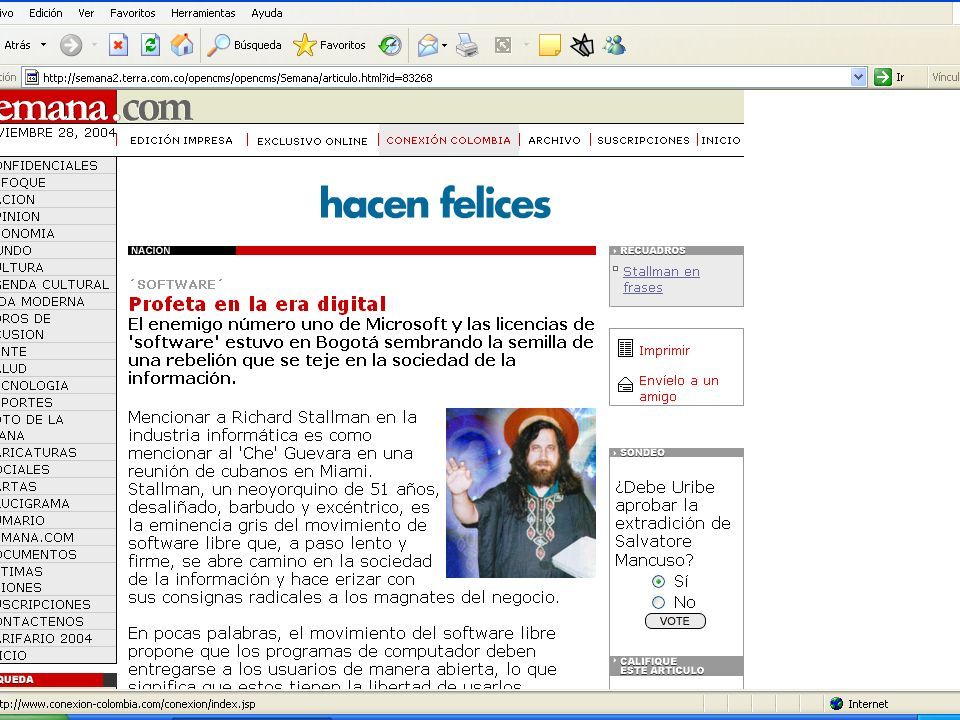Select the No radio option
The width and height of the screenshot is (960, 720).
(x=658, y=602)
